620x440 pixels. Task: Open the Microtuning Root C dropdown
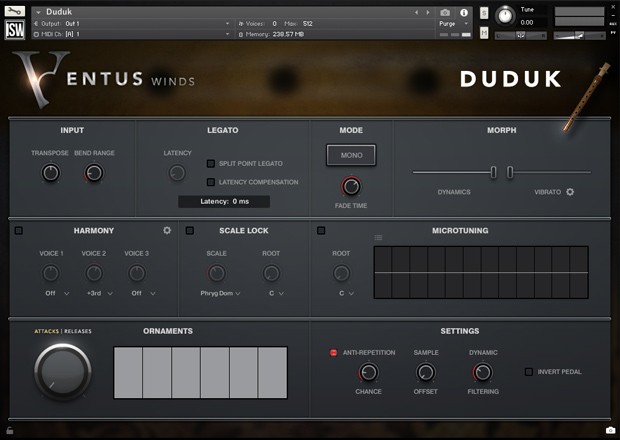point(346,293)
